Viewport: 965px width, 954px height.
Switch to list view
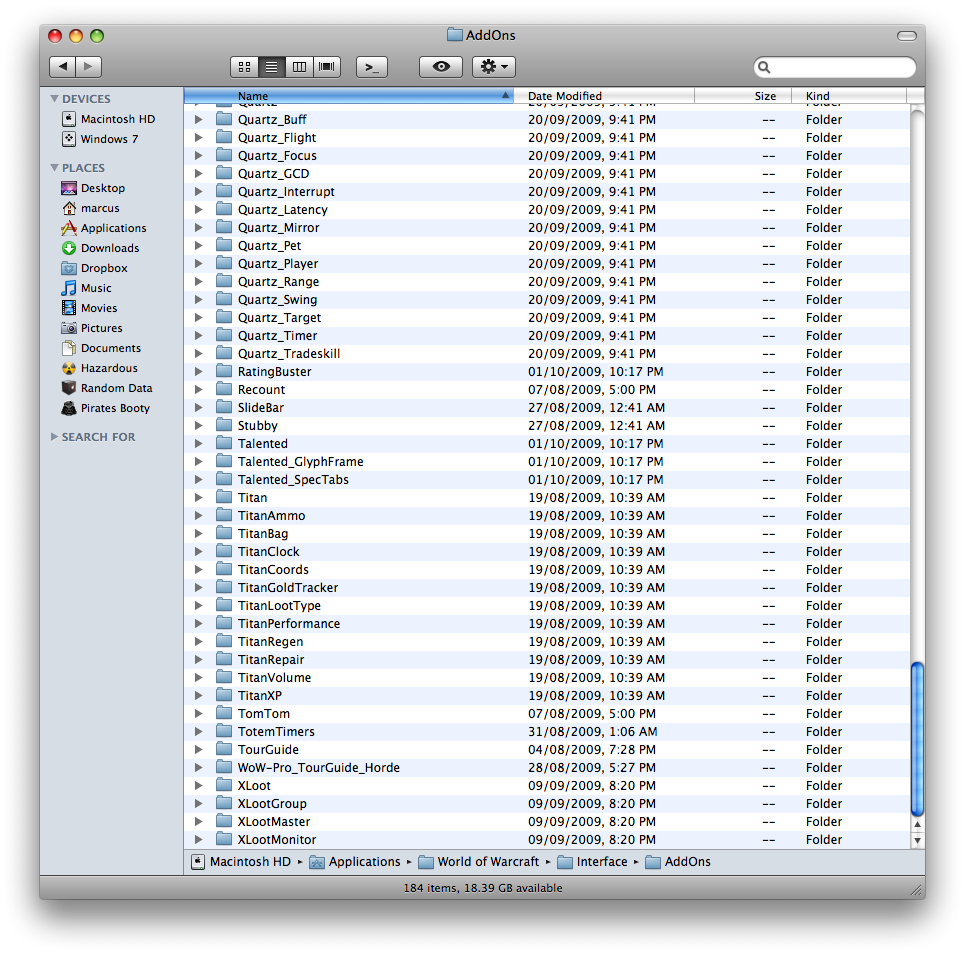pyautogui.click(x=271, y=66)
